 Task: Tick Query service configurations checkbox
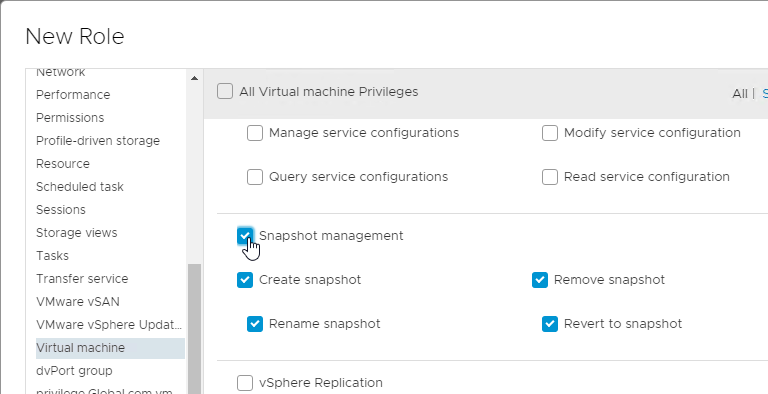tap(255, 177)
